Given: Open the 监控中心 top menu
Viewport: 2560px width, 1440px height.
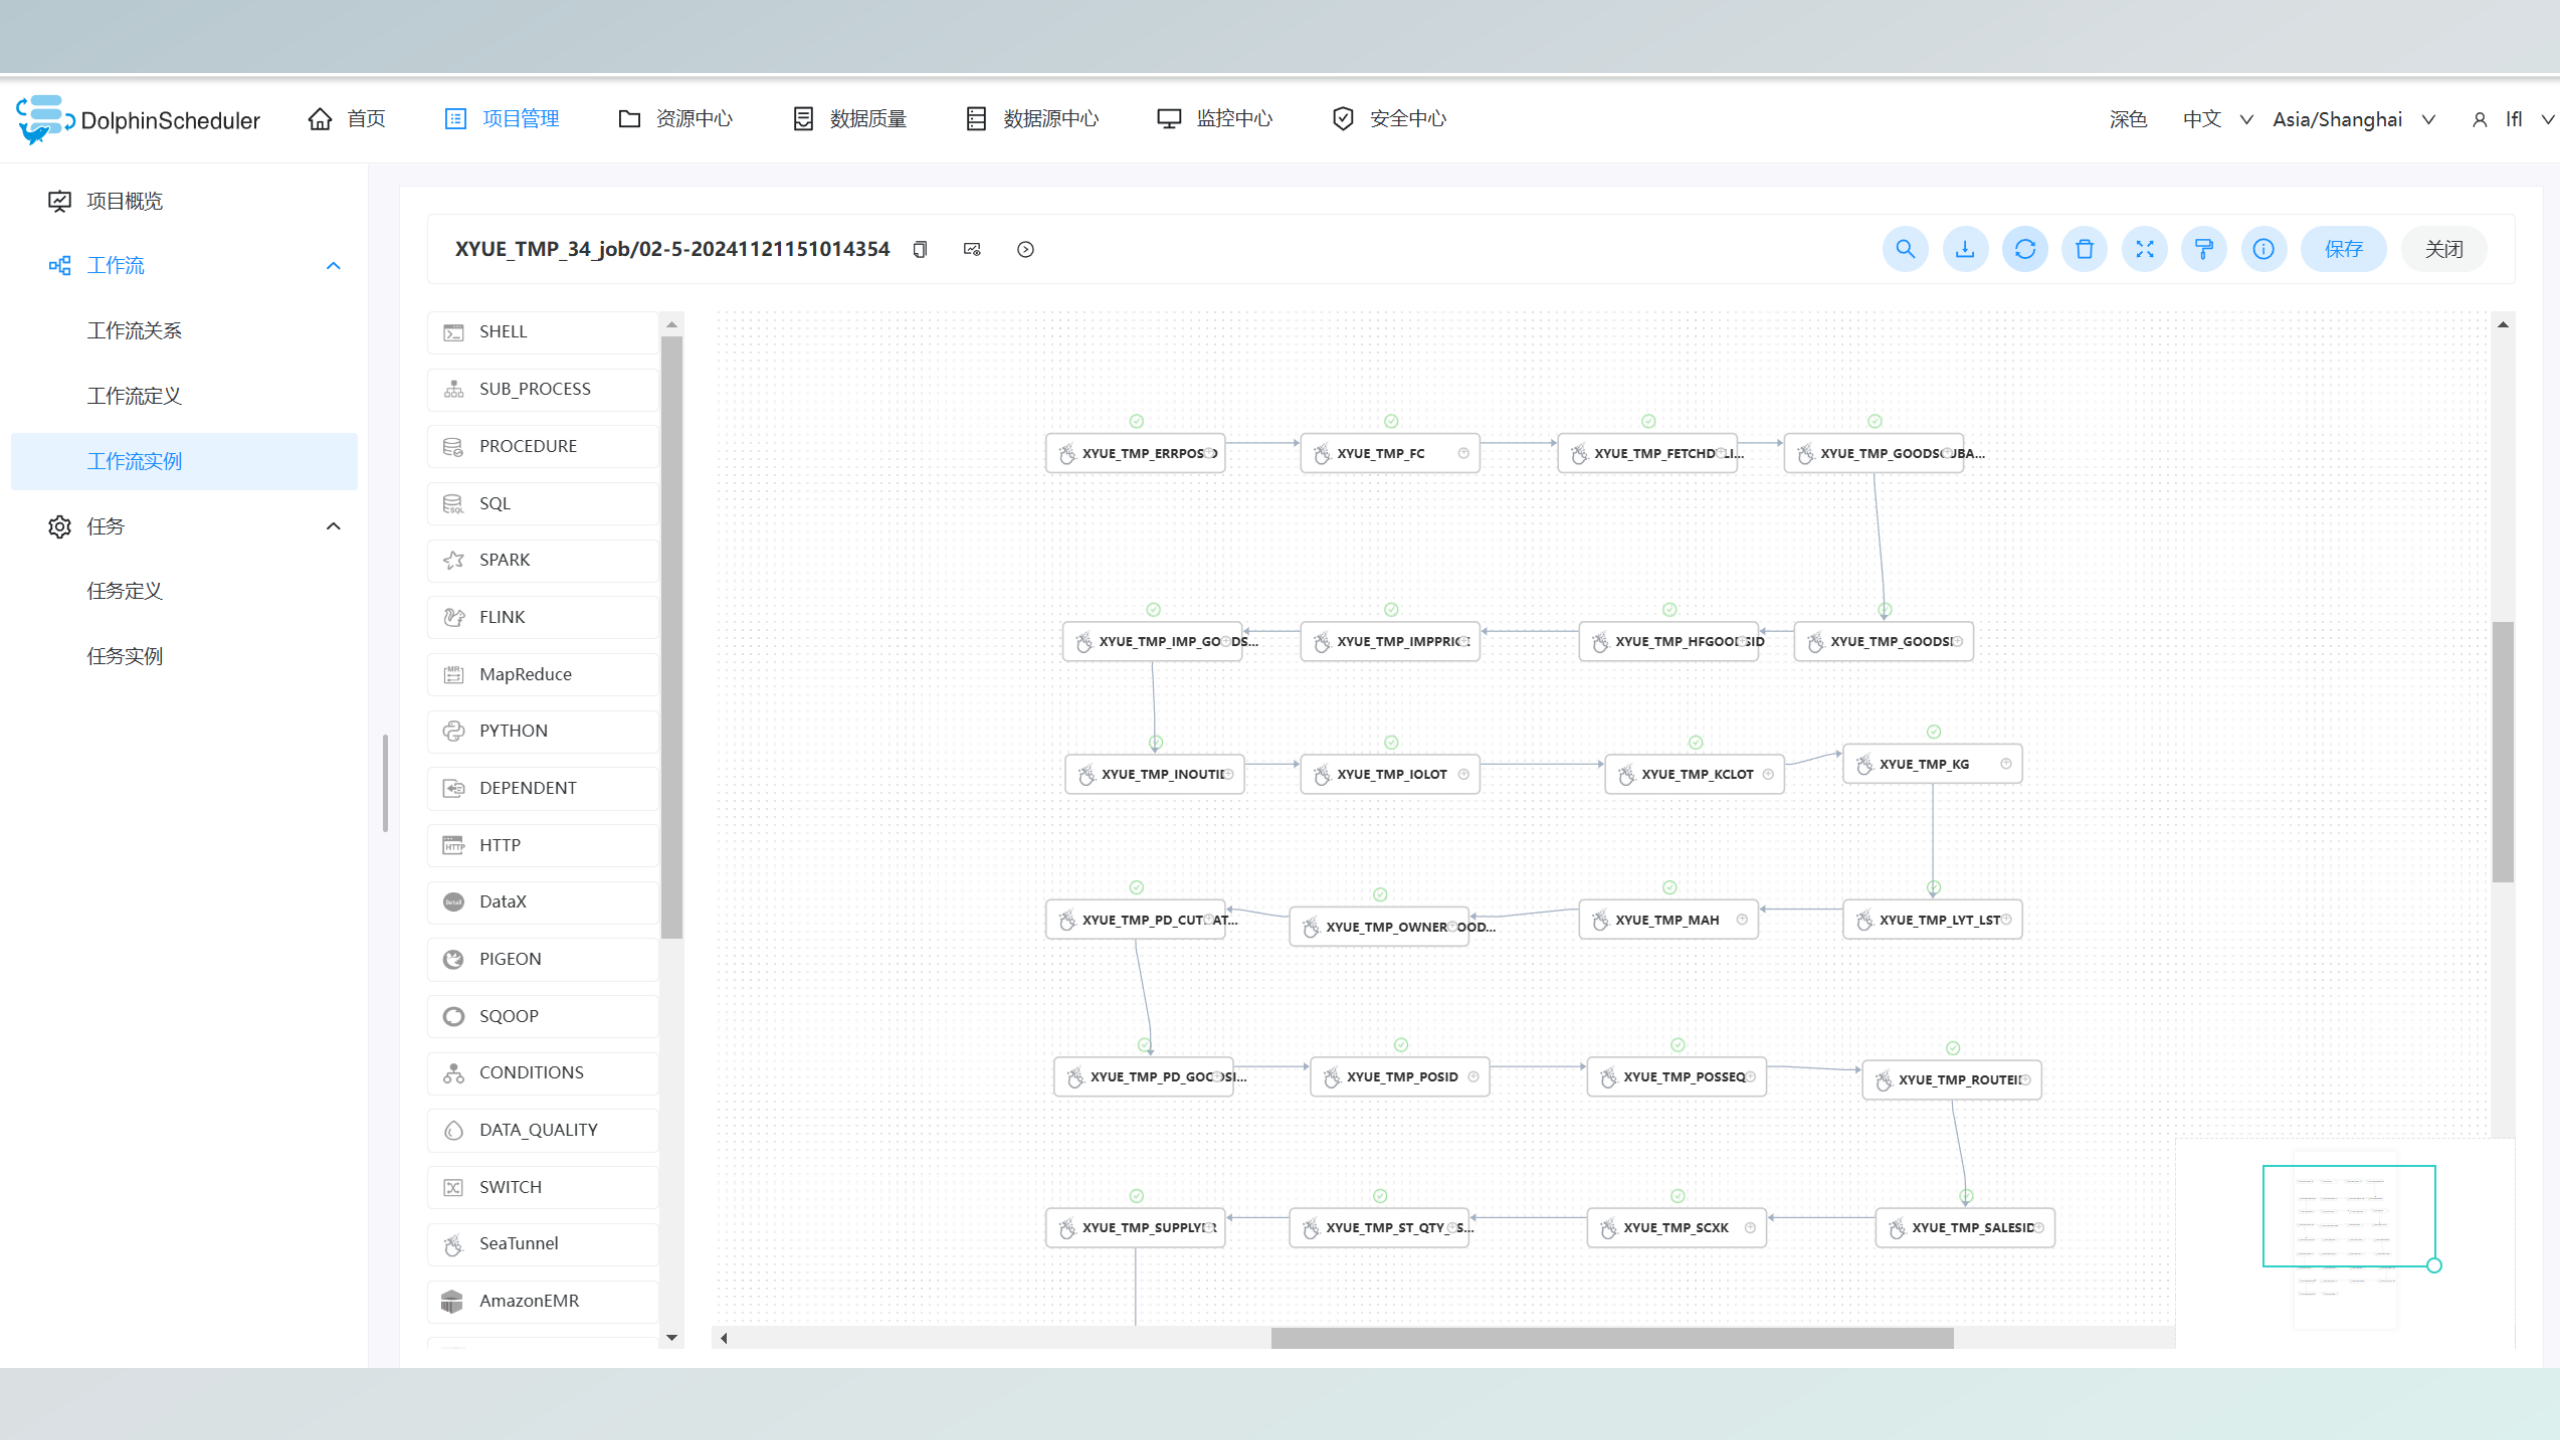Looking at the screenshot, I should tap(1214, 119).
